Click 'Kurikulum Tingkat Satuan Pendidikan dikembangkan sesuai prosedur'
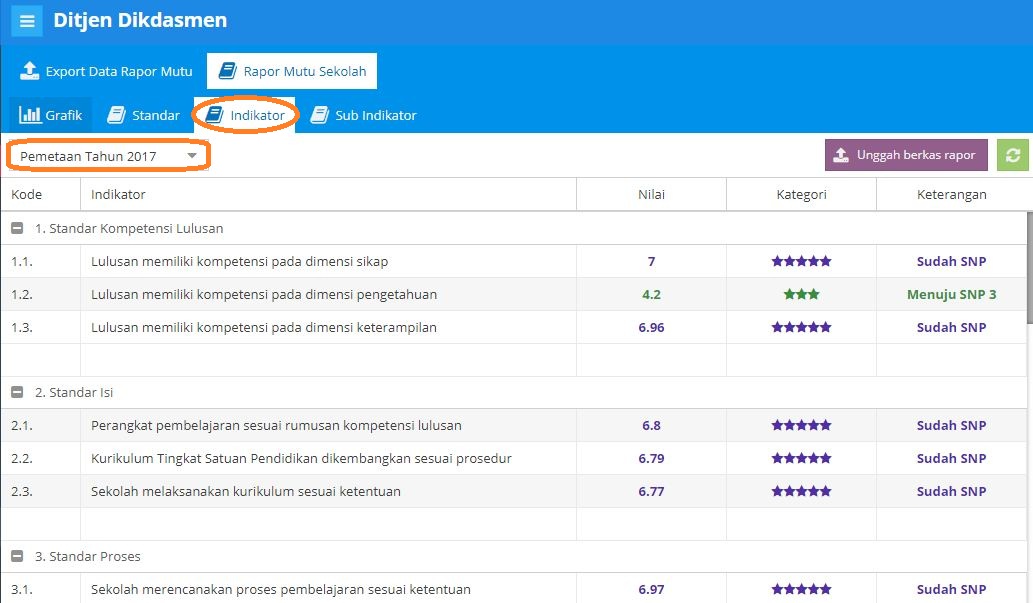The image size is (1033, 603). pos(301,459)
